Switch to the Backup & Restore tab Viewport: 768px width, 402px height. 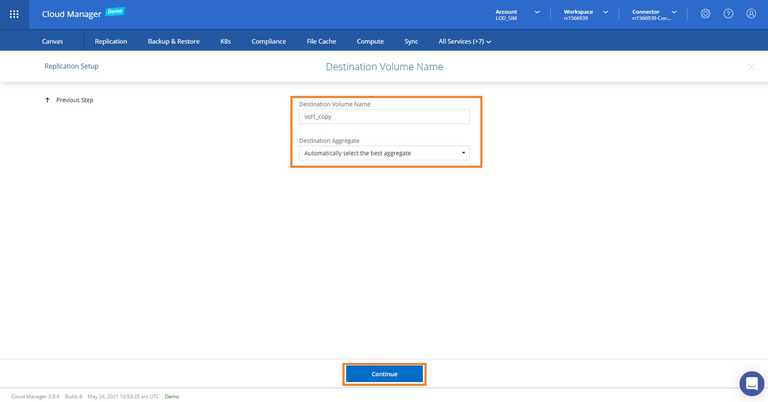click(x=174, y=41)
